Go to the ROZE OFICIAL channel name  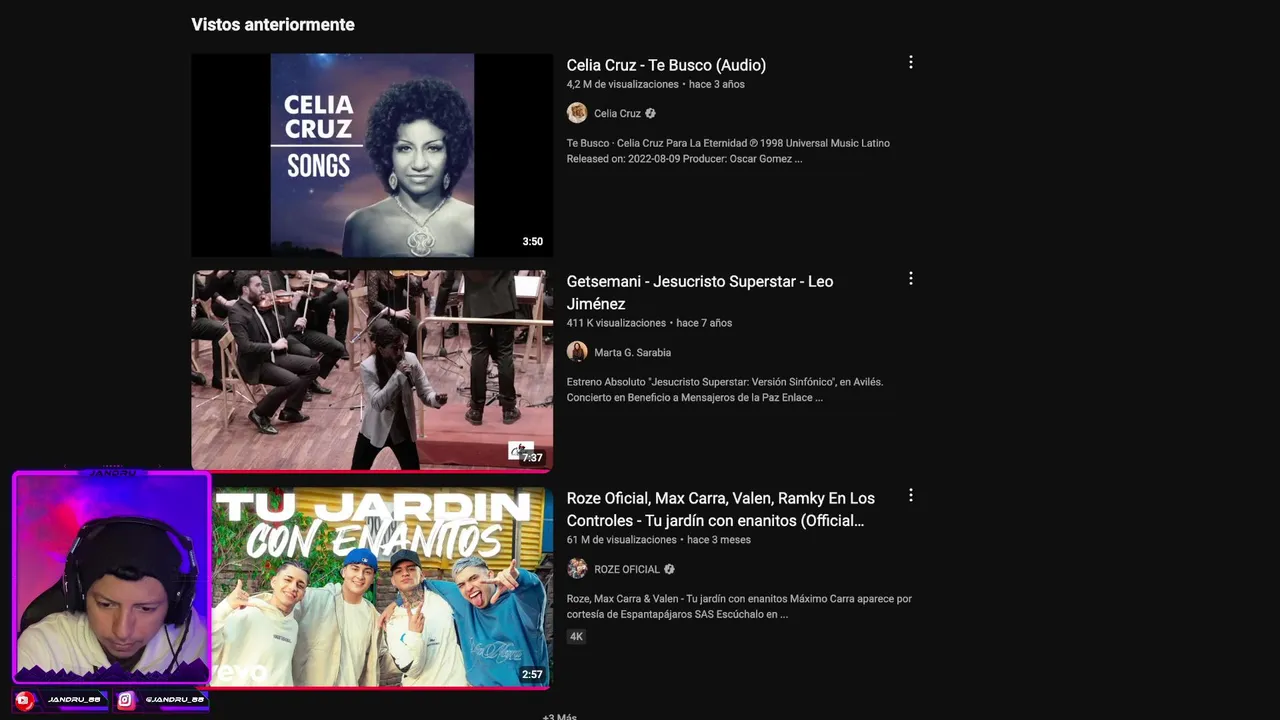pos(627,570)
